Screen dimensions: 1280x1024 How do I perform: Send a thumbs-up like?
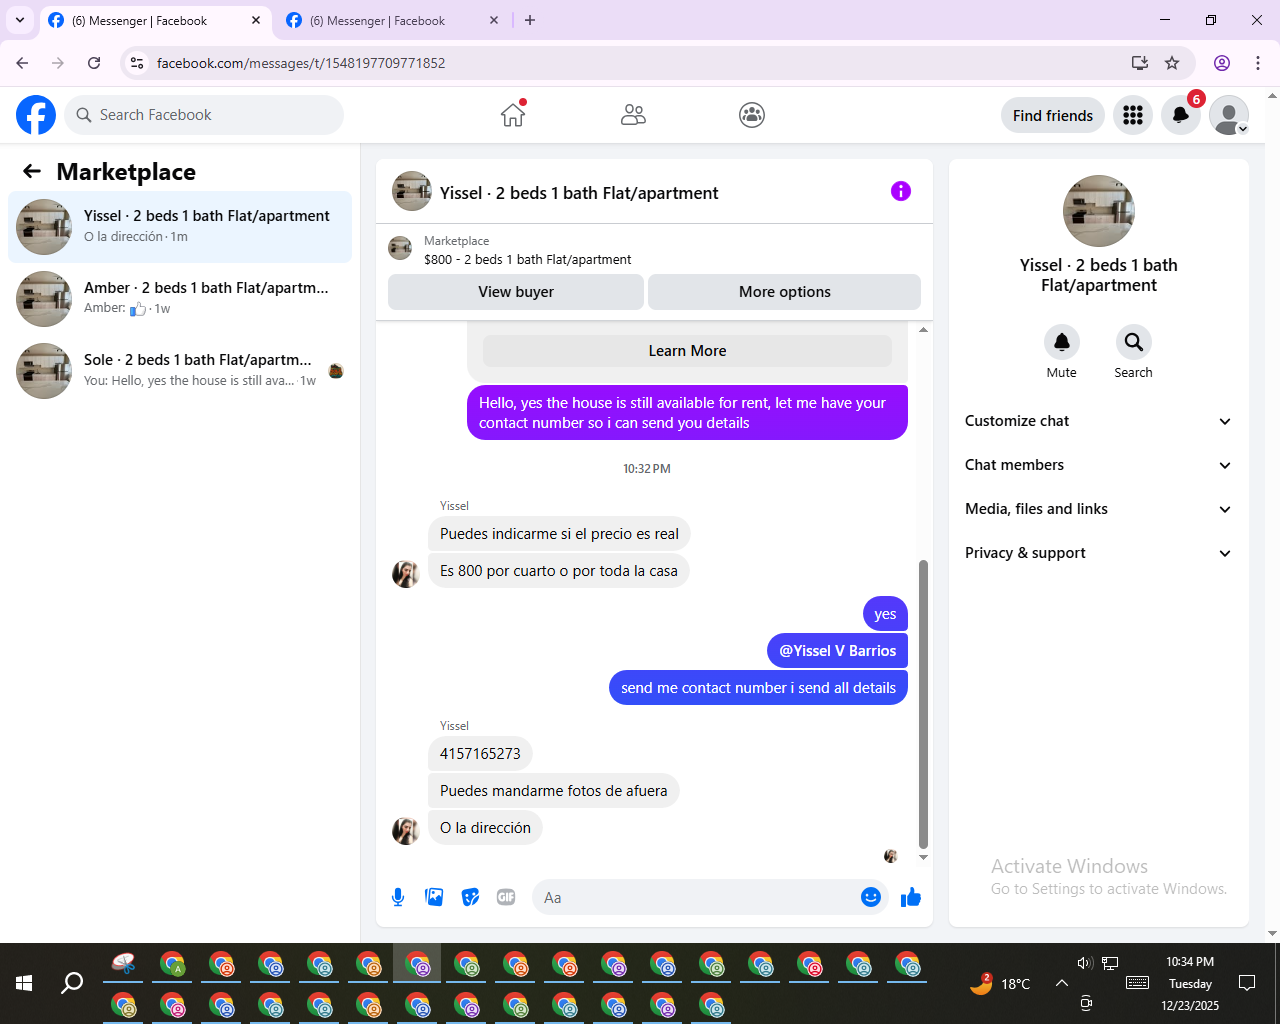click(910, 897)
